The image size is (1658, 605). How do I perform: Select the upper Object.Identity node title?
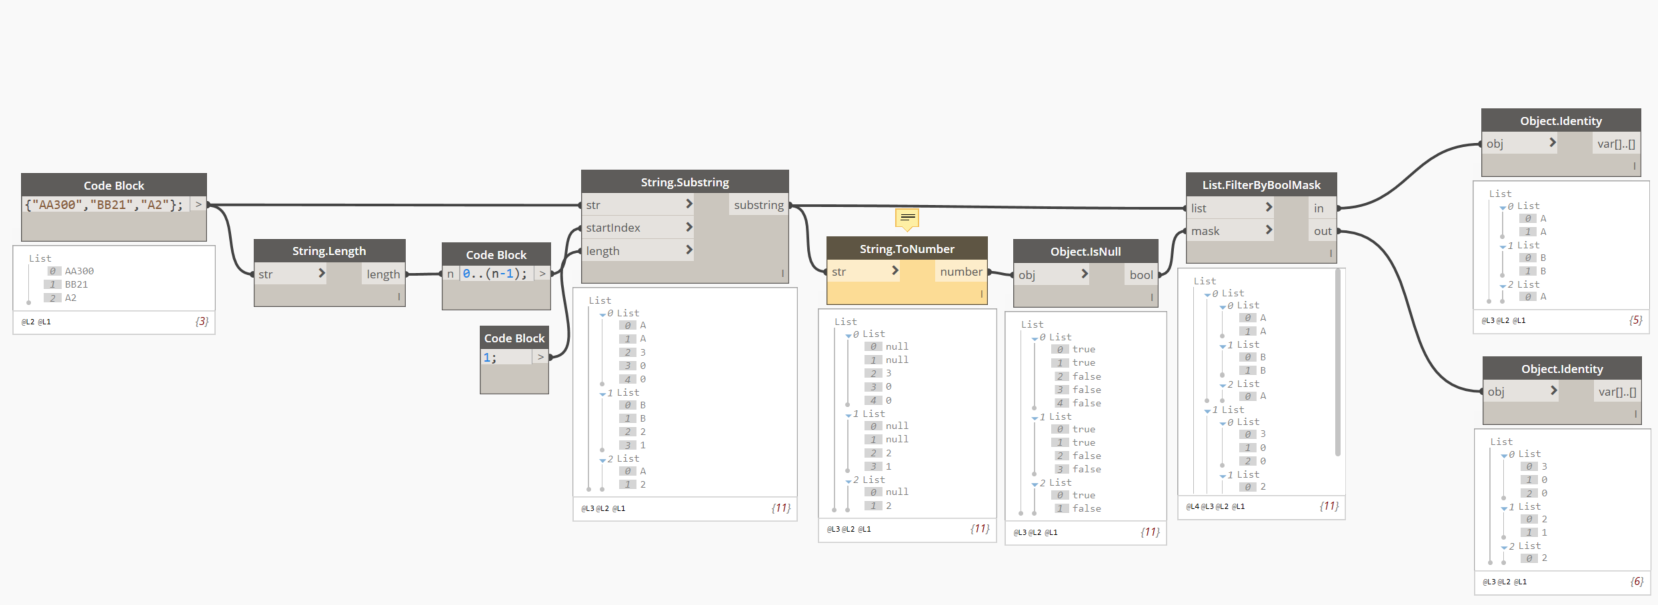click(x=1561, y=121)
